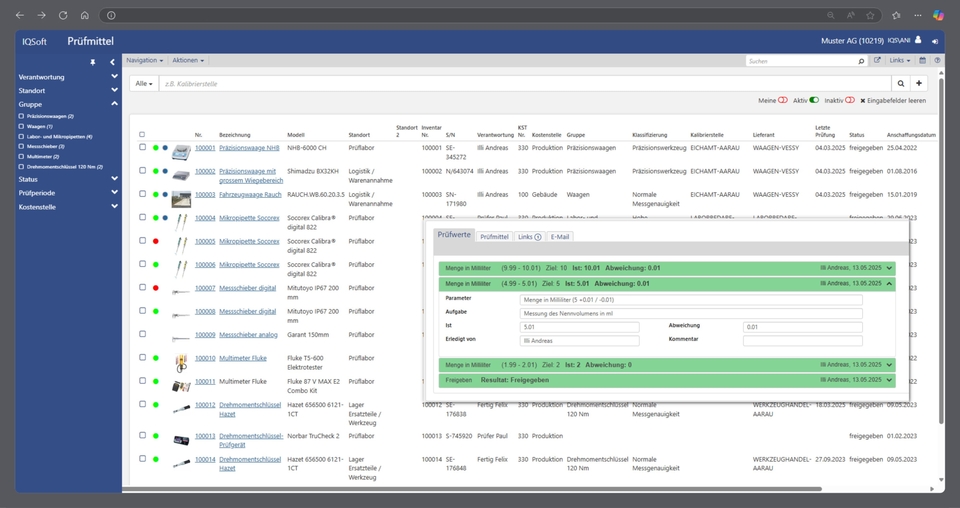This screenshot has height=508, width=960.
Task: Click the magnifier icon in the filter bar
Action: click(x=901, y=84)
